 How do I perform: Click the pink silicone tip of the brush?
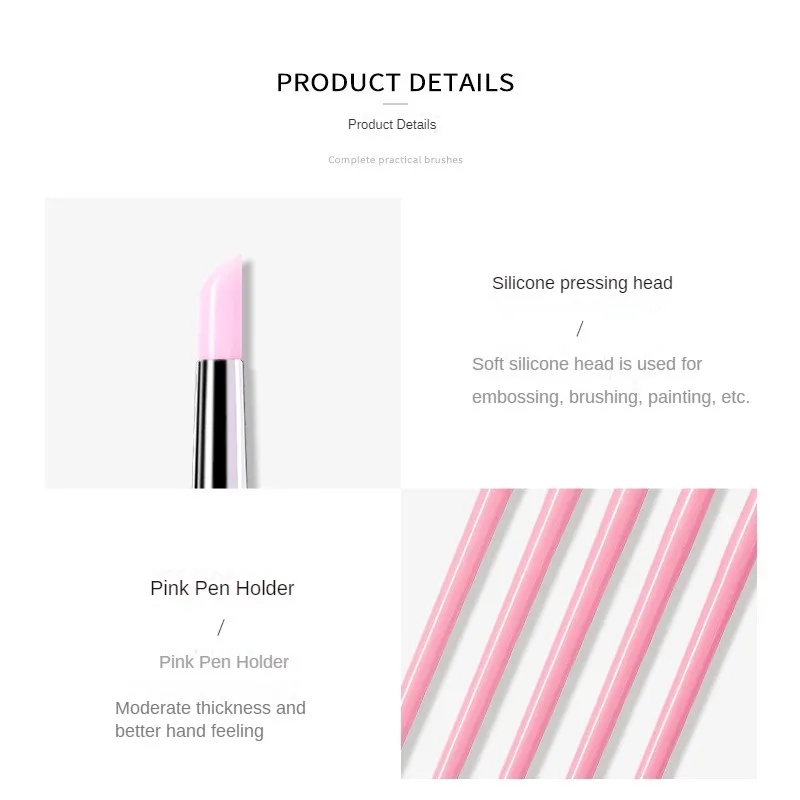(x=220, y=309)
